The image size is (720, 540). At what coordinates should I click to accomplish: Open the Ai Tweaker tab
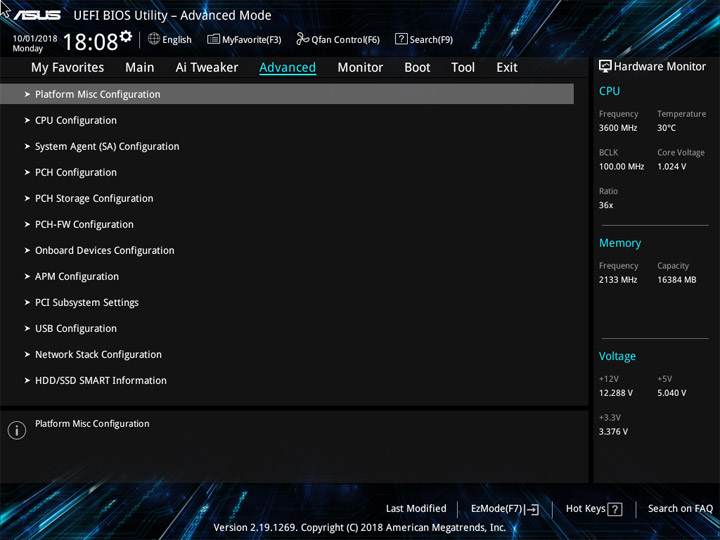point(207,68)
